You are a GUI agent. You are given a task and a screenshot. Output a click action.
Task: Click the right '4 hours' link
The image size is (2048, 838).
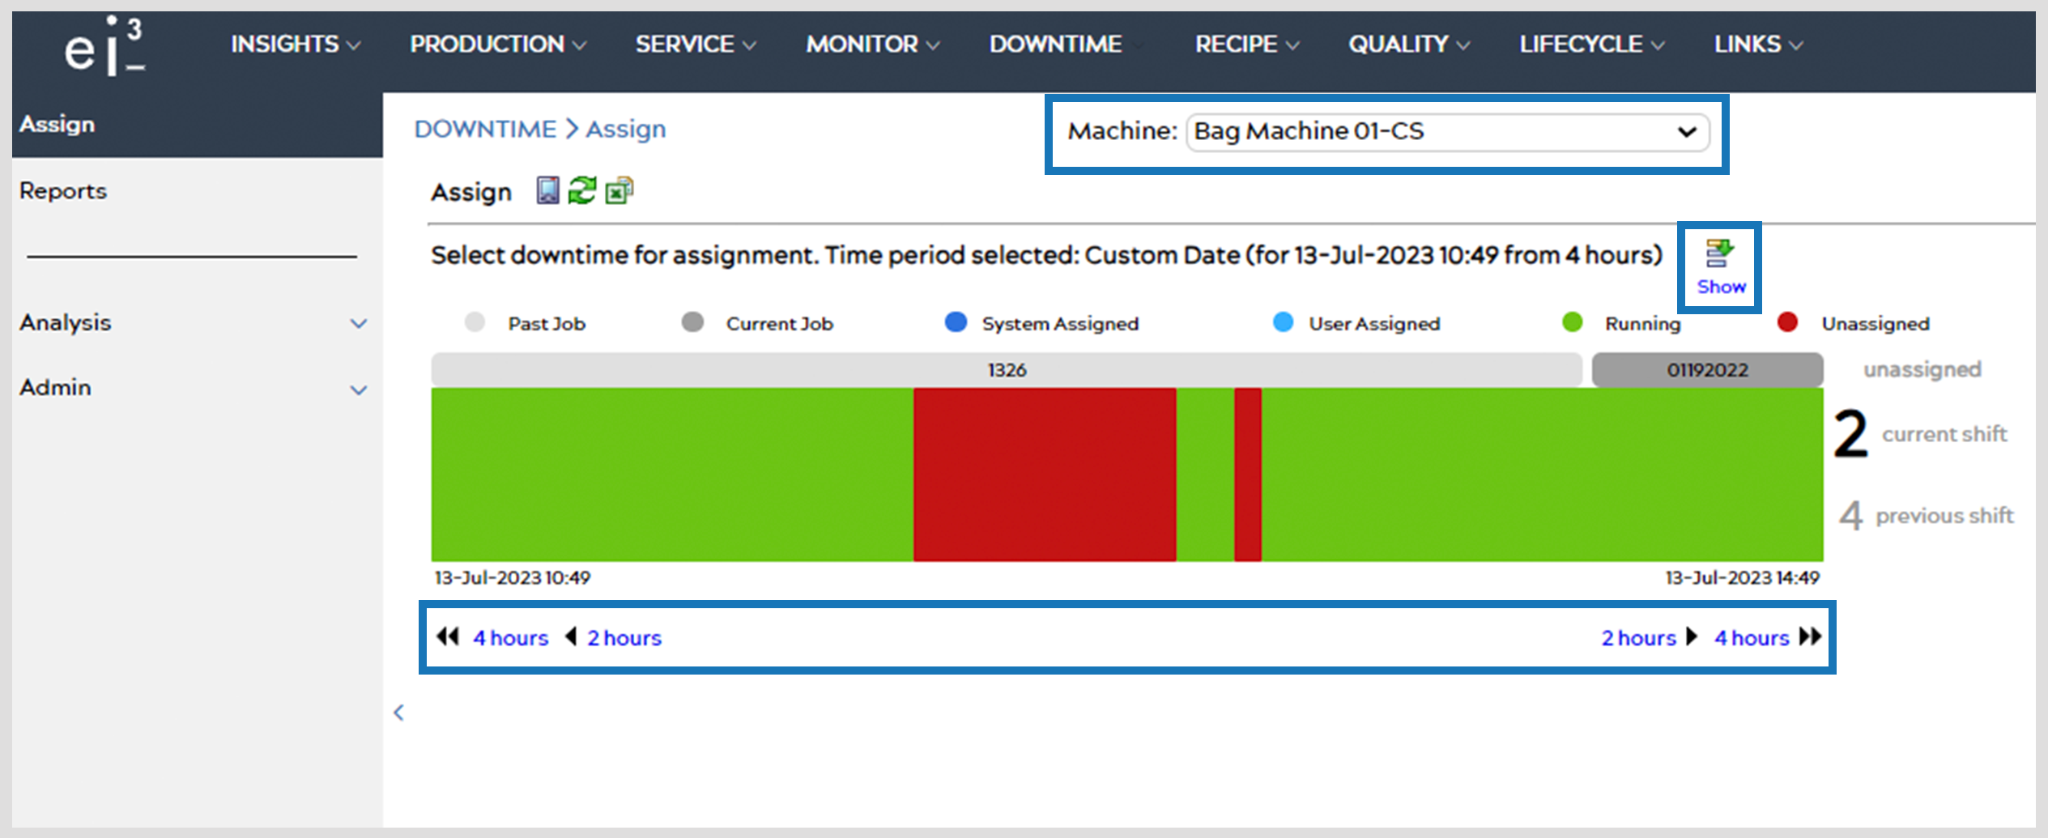click(x=1752, y=638)
